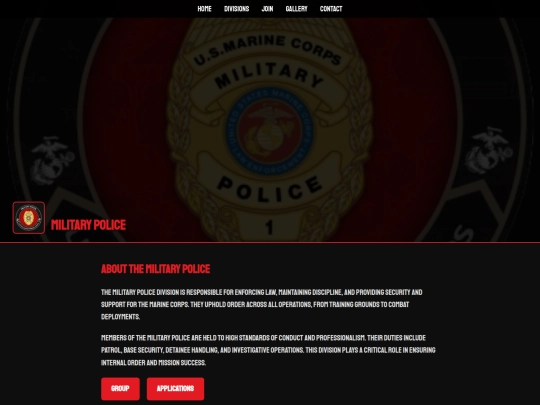
Task: Click the central Marine Corps seal on badge
Action: [270, 131]
